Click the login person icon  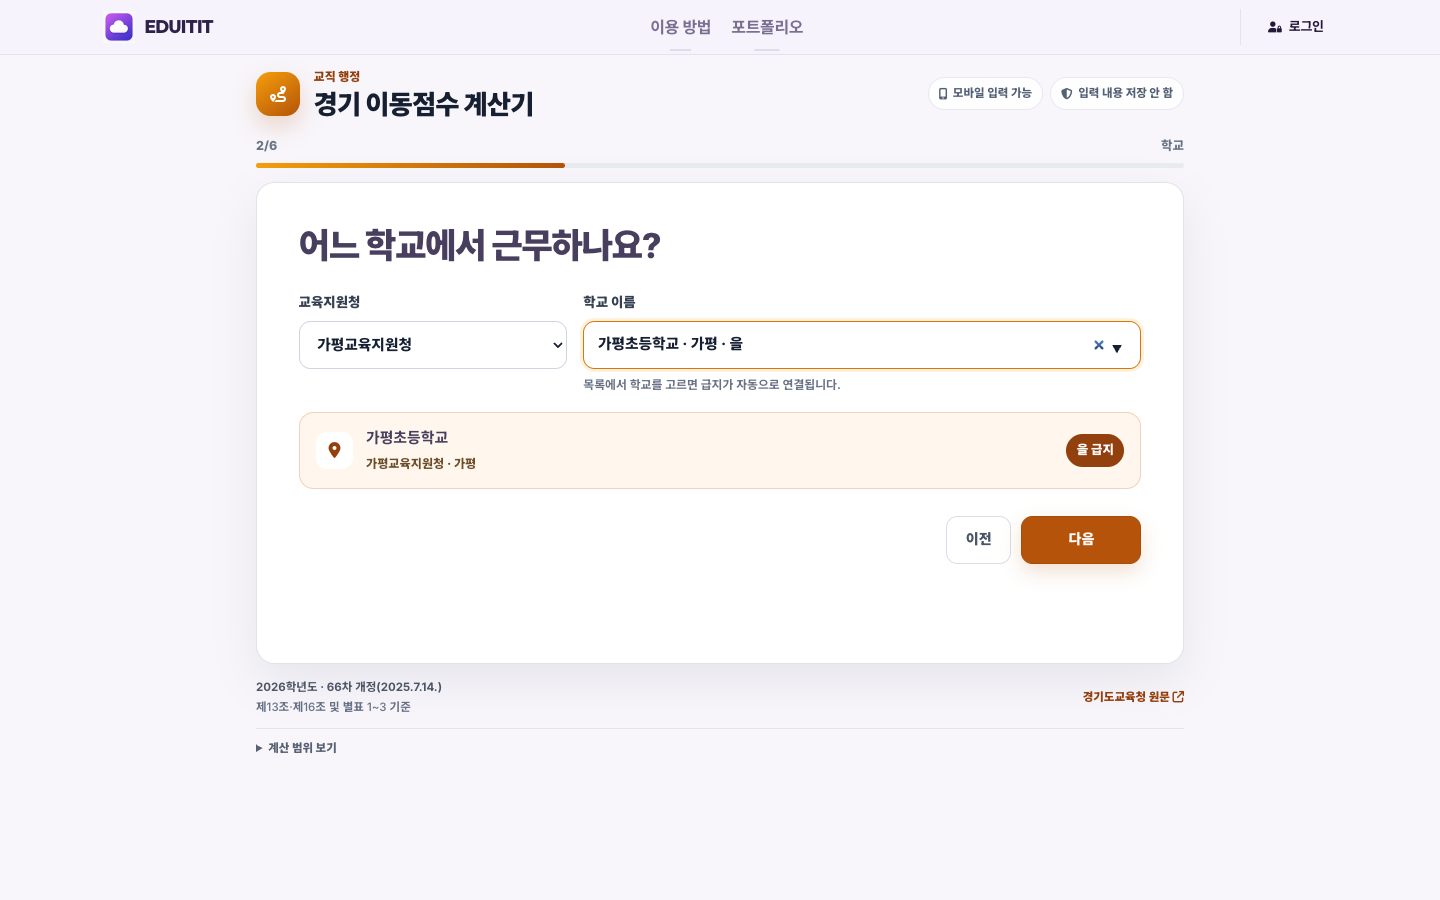(x=1275, y=27)
